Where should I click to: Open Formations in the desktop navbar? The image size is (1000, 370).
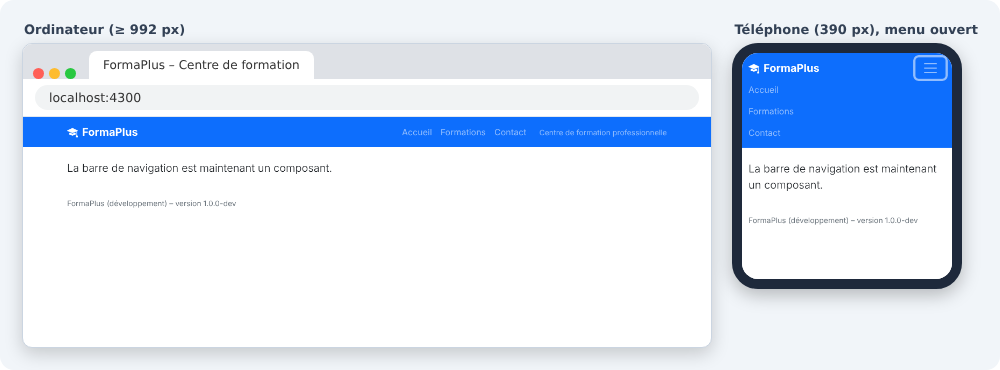point(463,132)
